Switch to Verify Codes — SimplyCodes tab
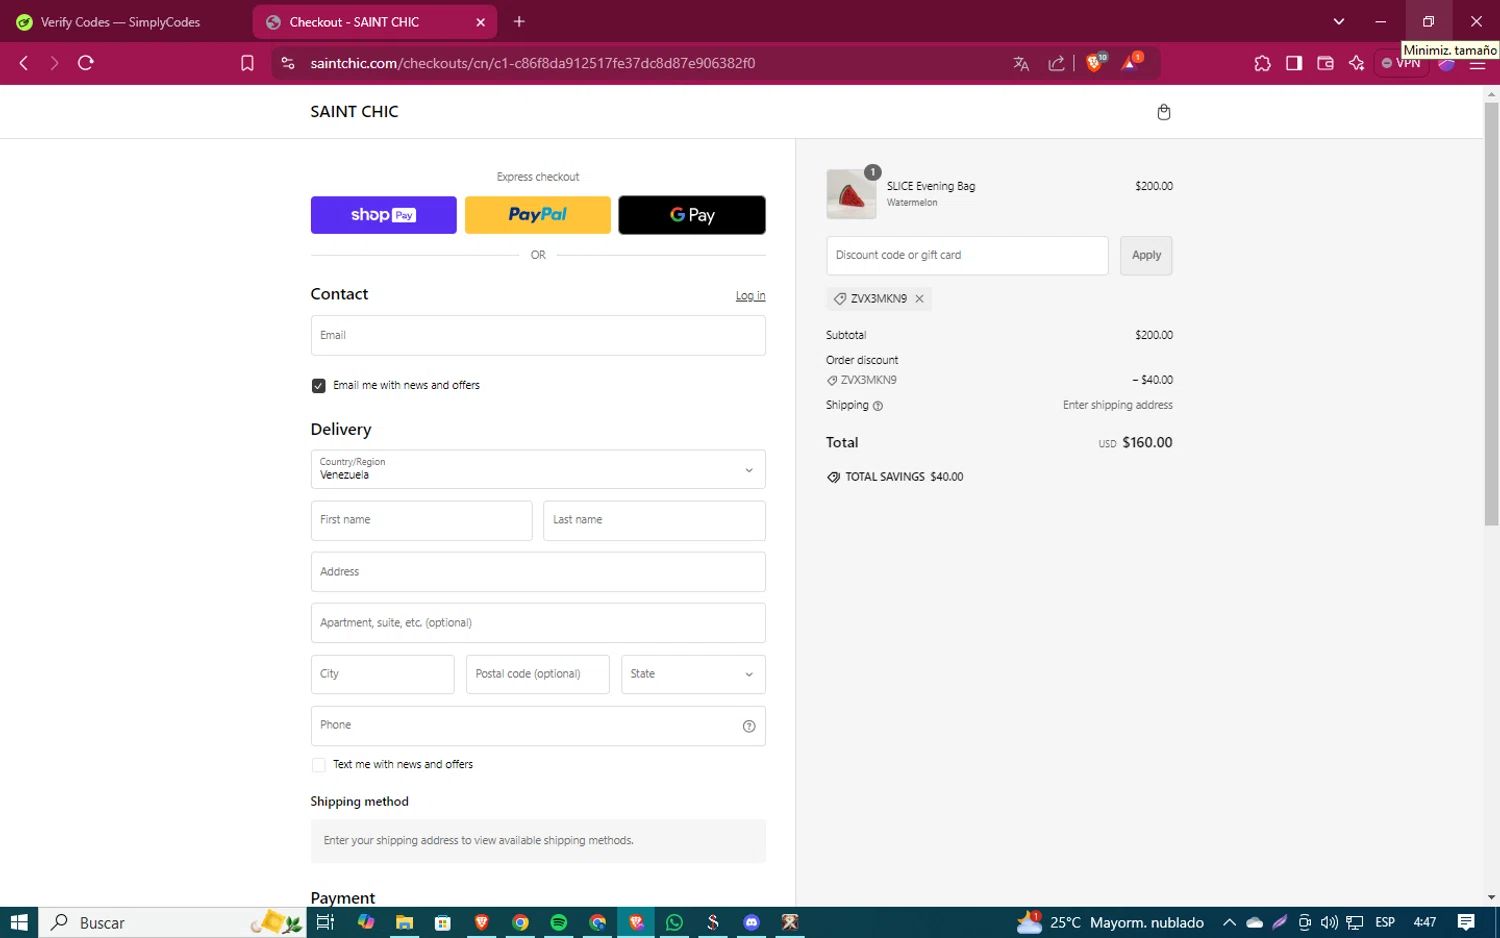This screenshot has height=938, width=1500. click(122, 22)
